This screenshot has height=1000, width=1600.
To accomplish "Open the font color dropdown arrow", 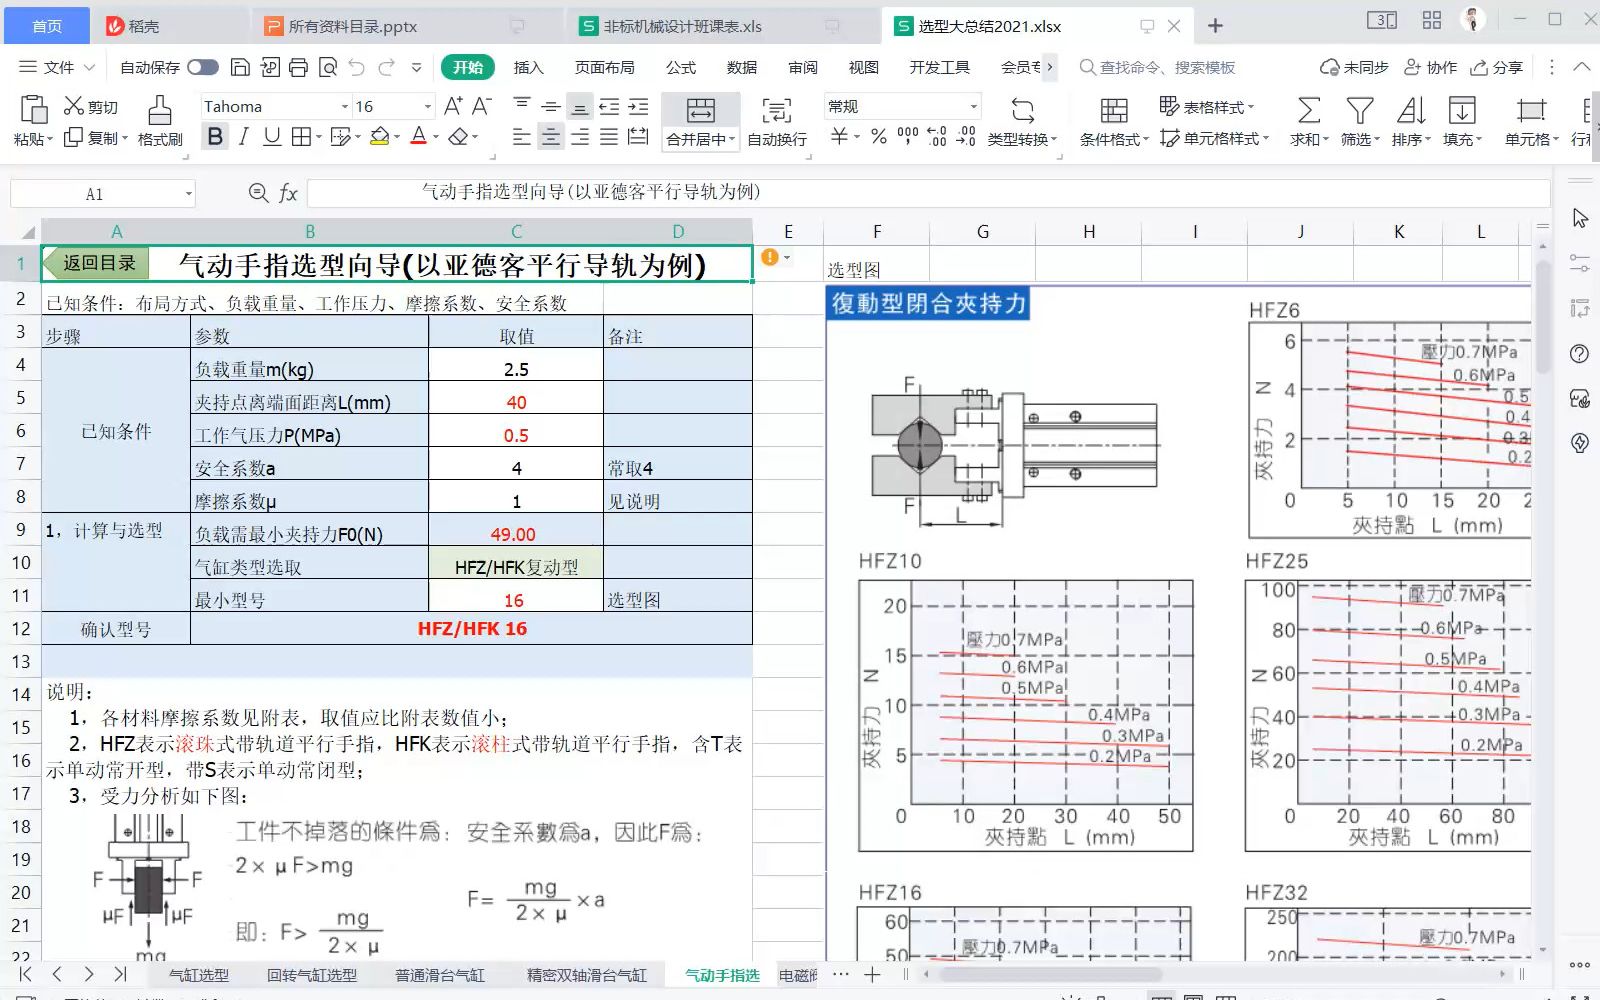I will [x=436, y=137].
